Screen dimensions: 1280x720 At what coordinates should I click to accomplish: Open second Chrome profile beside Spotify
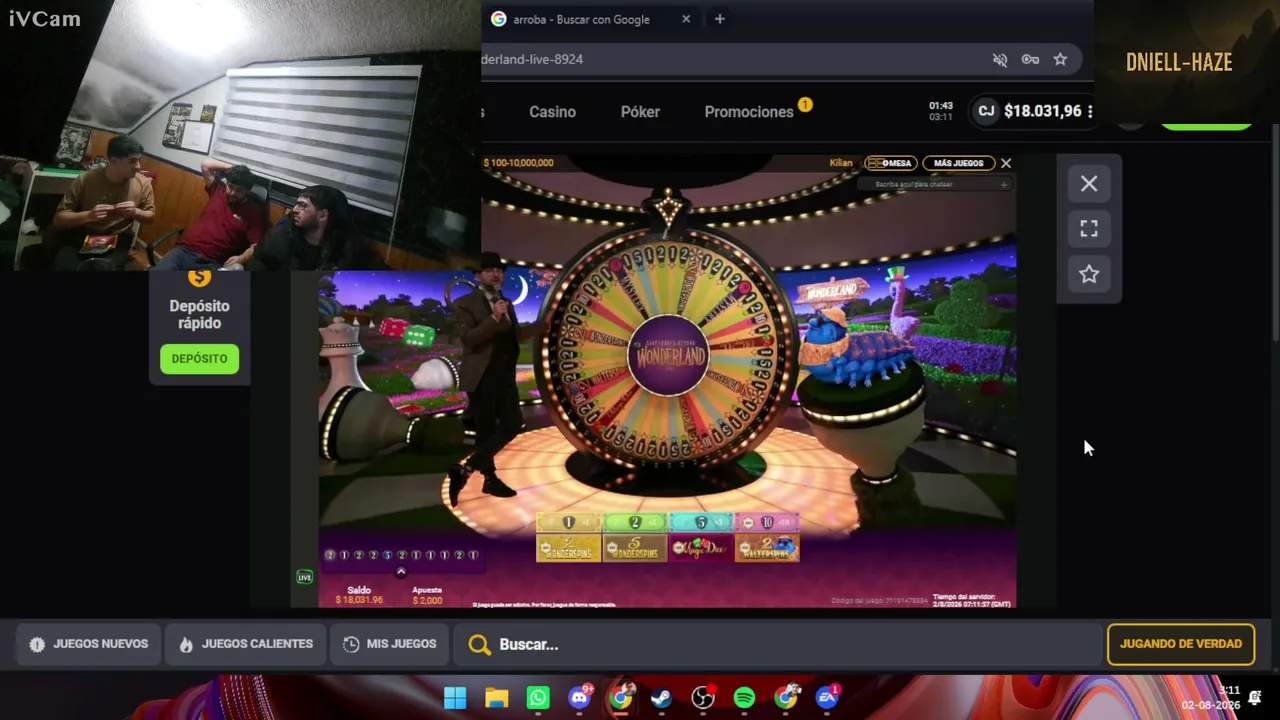coord(787,697)
